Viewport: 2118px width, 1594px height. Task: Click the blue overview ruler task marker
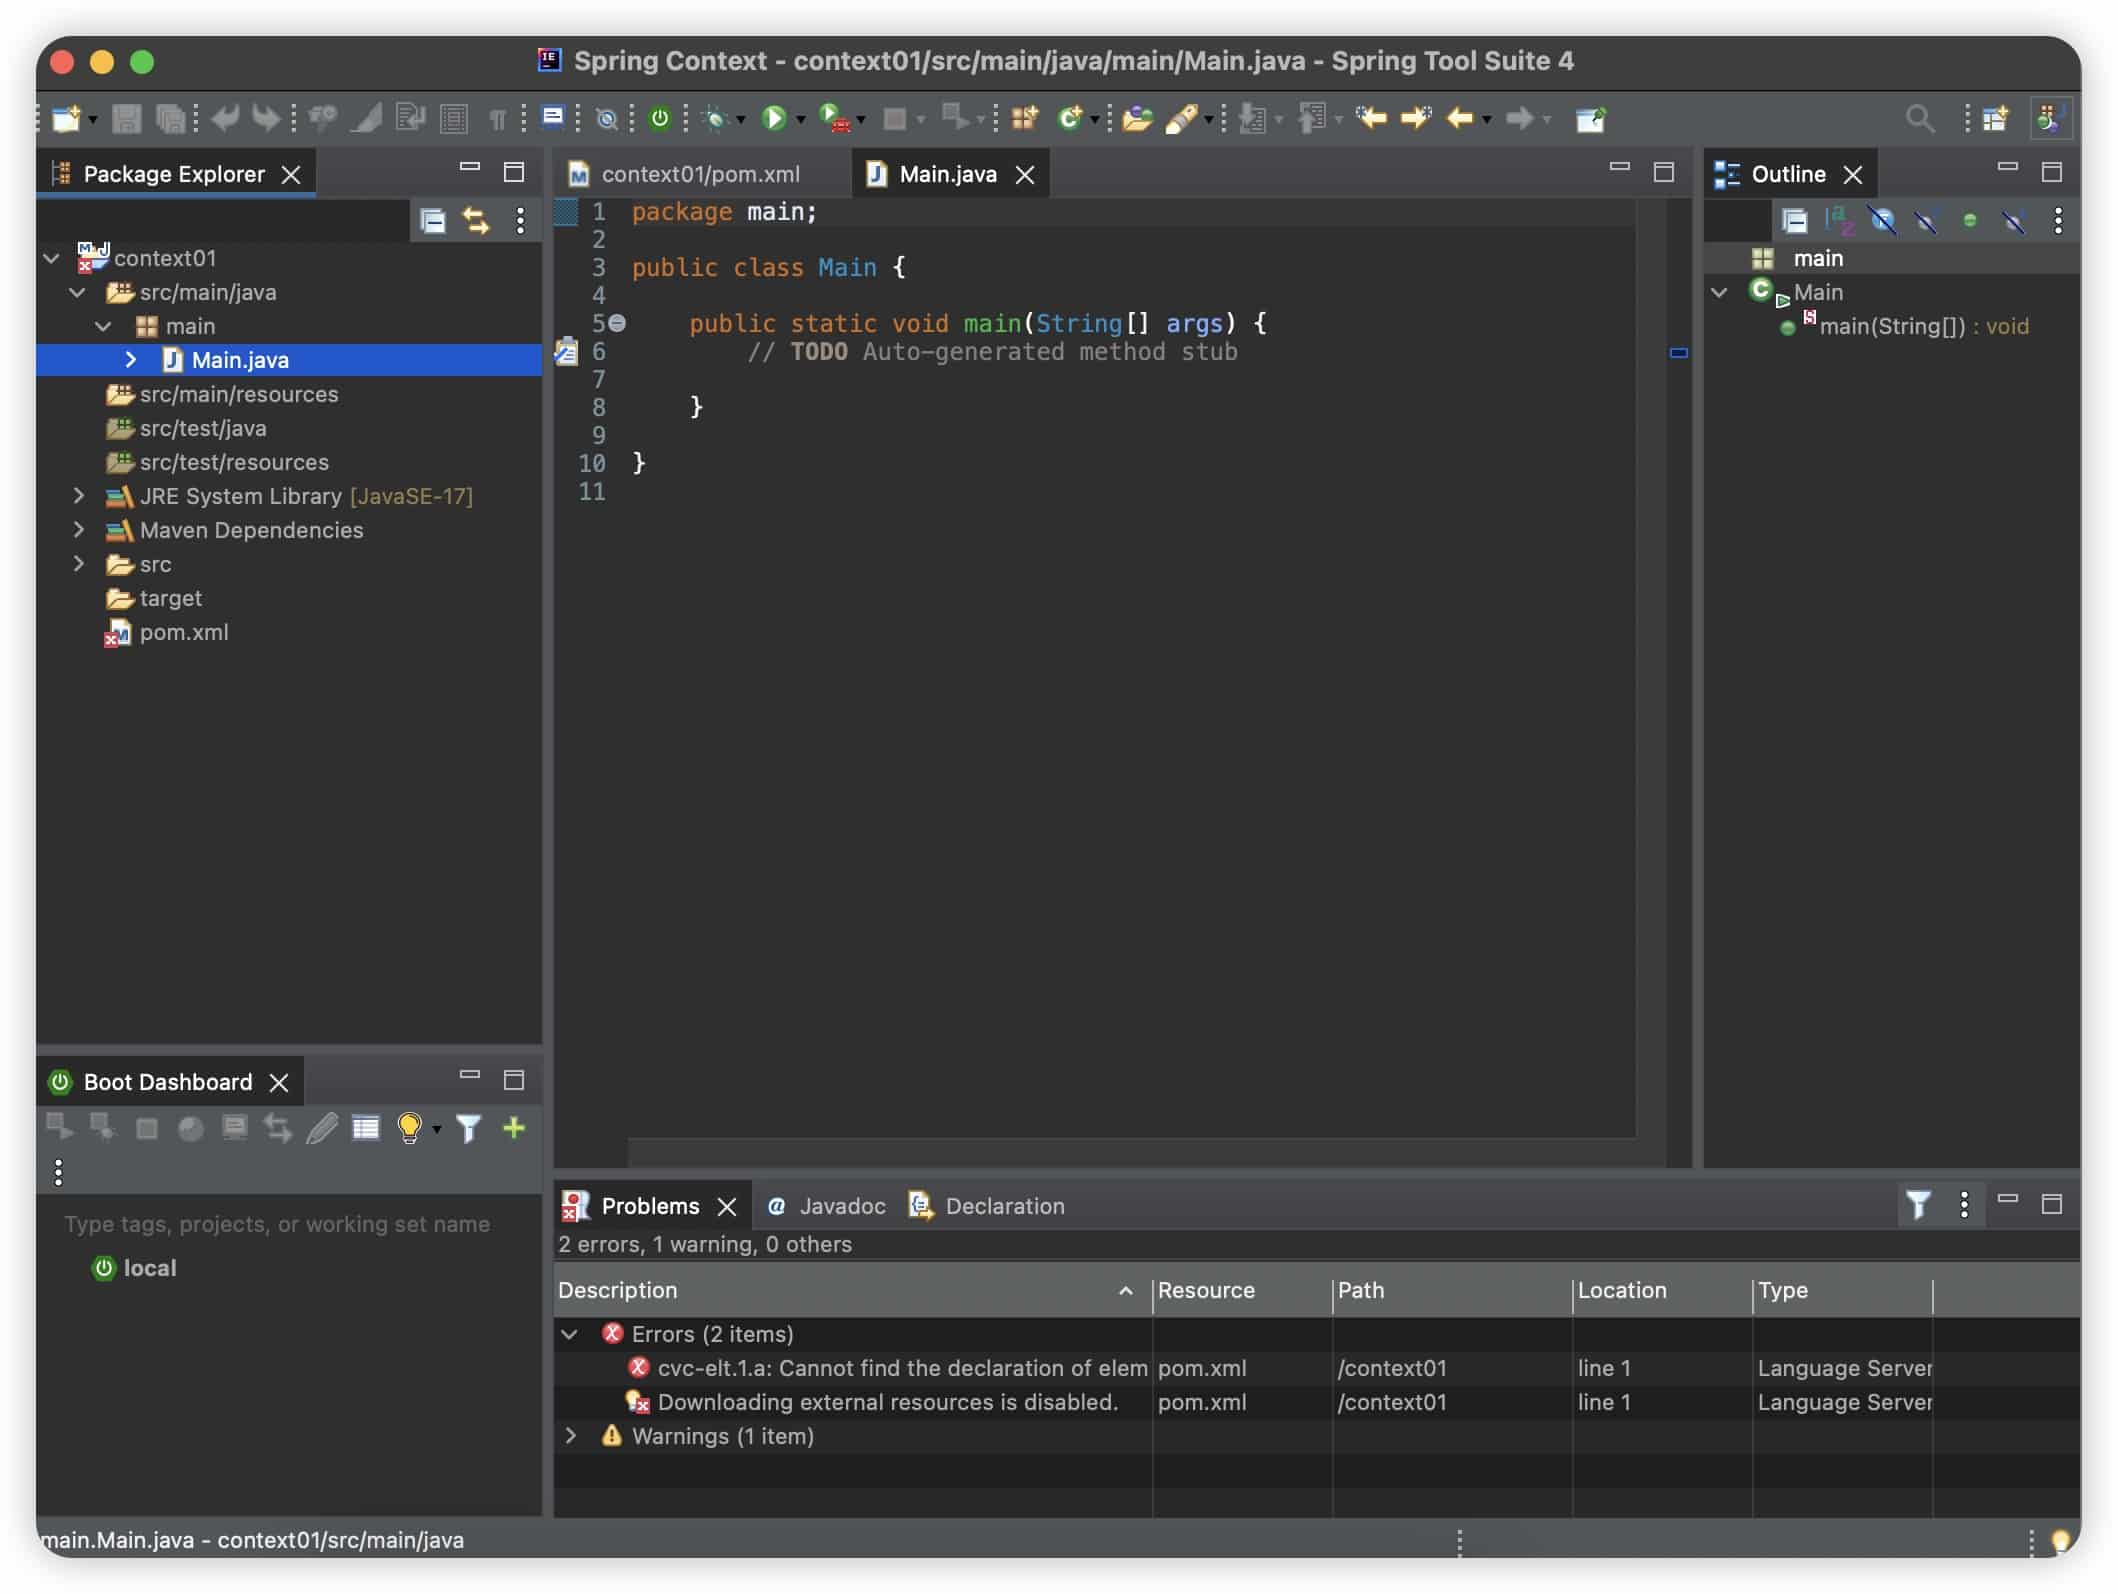click(x=1679, y=352)
